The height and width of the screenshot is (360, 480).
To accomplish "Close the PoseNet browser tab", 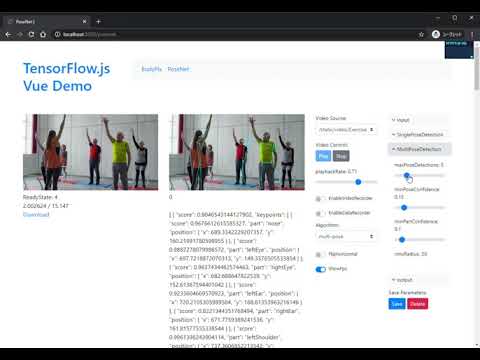I will (84, 22).
